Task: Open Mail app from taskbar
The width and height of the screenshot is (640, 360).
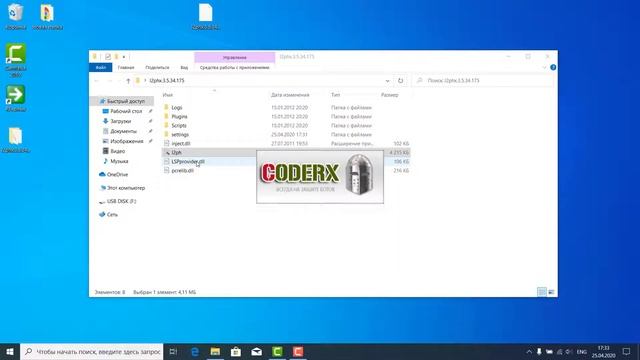Action: (x=256, y=351)
